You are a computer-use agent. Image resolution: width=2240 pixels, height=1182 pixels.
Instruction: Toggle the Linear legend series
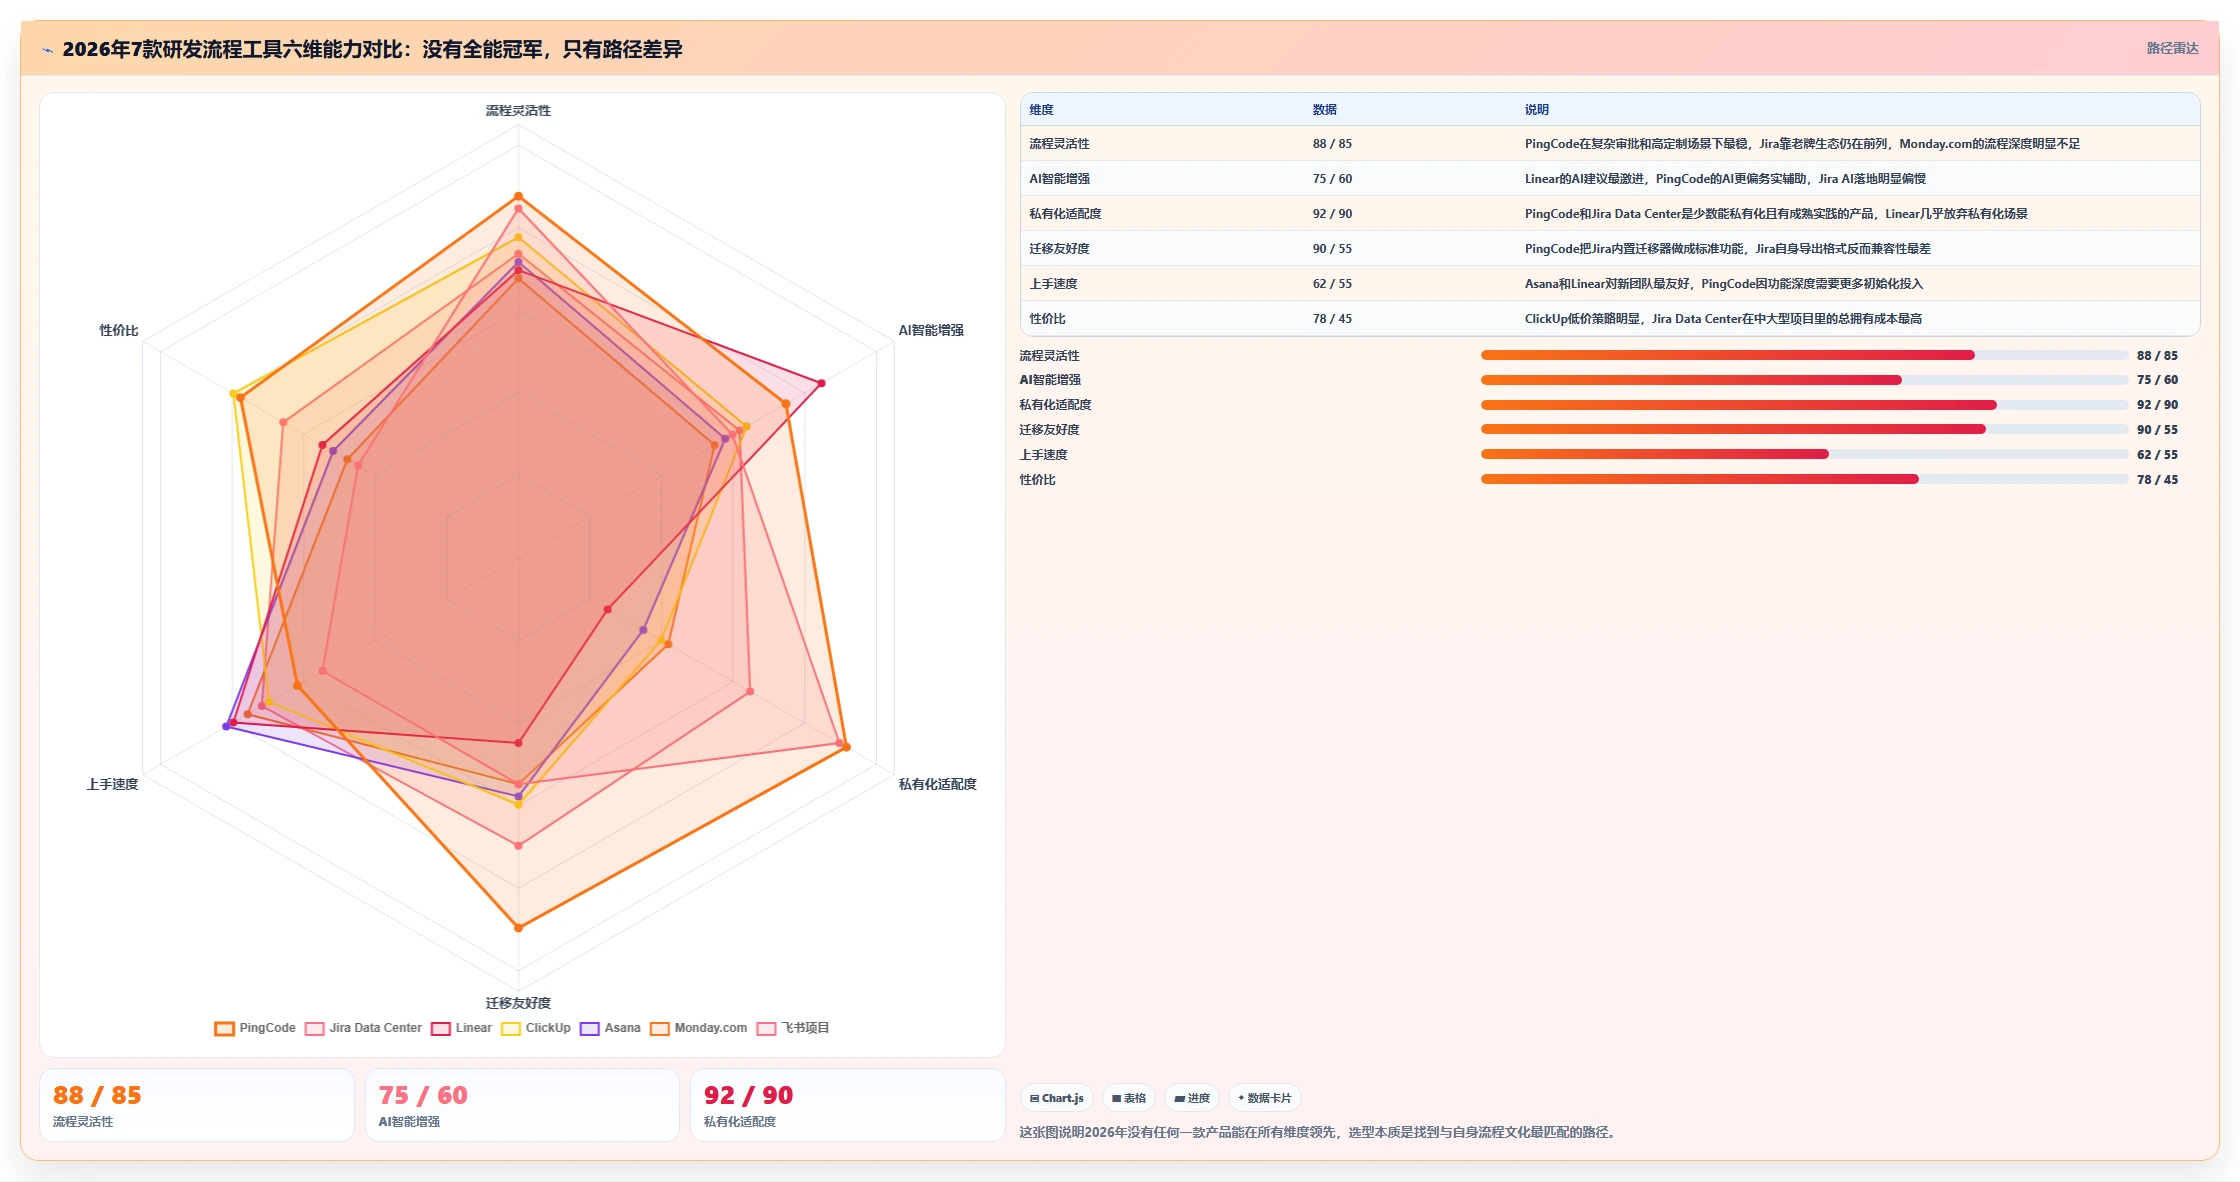pyautogui.click(x=461, y=1028)
